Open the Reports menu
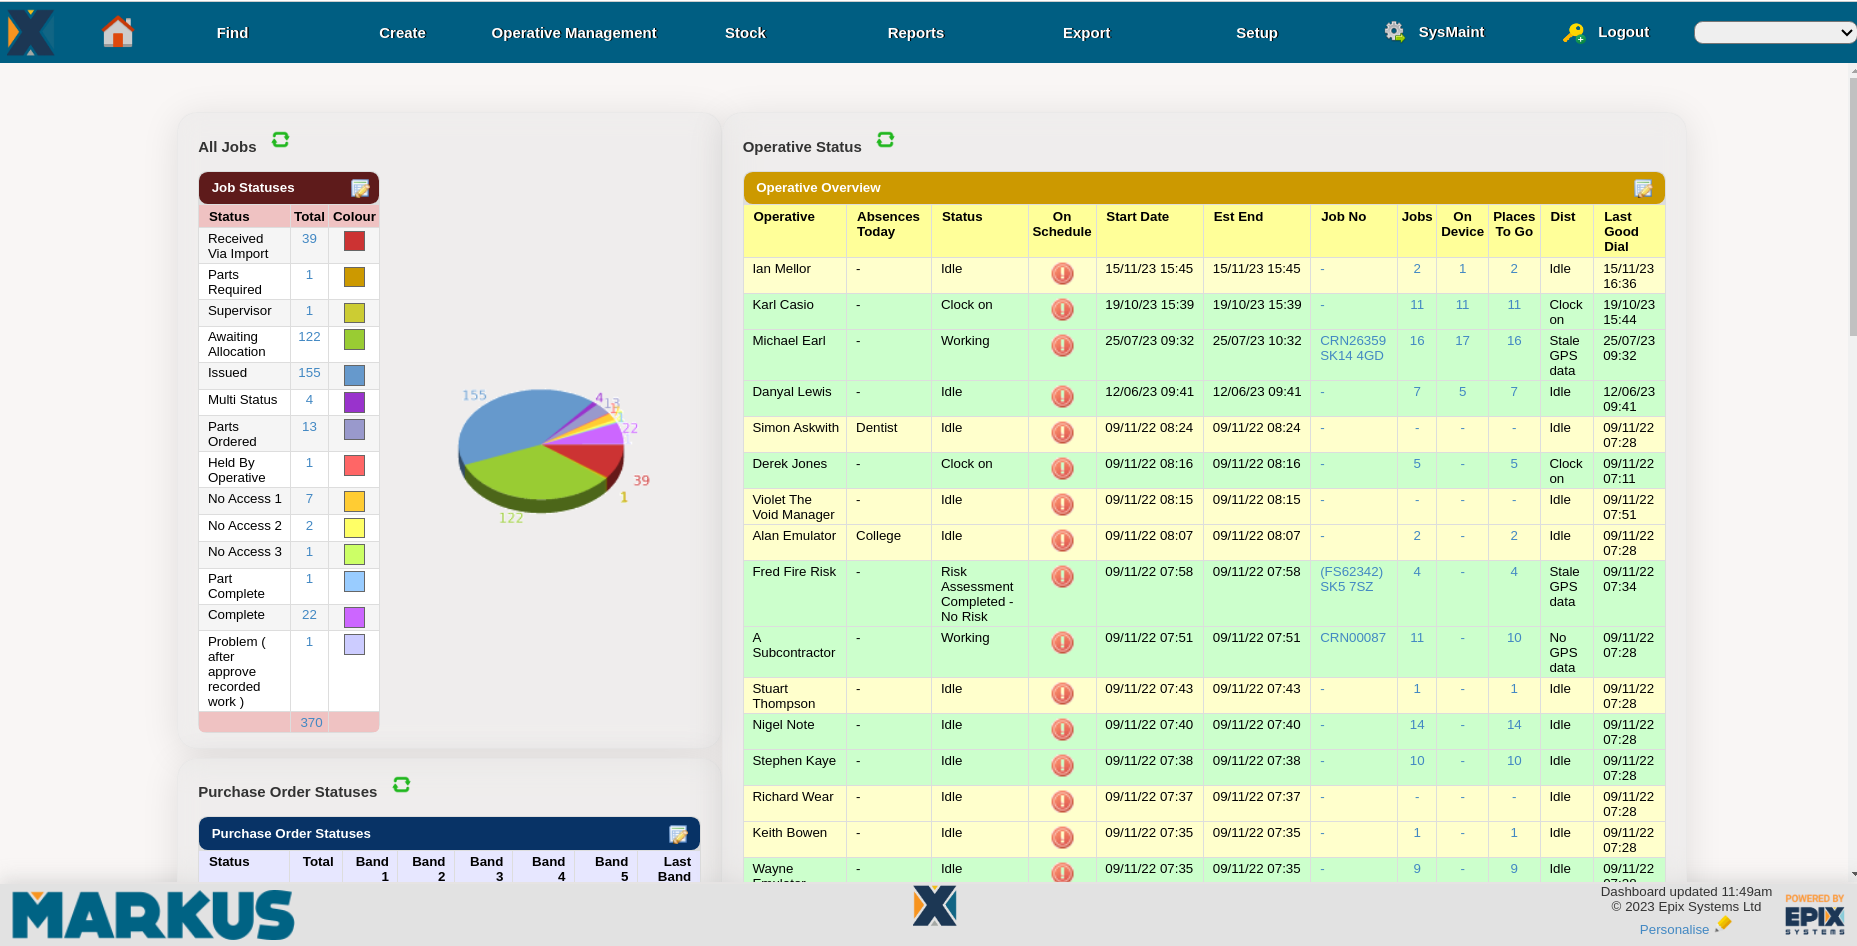The height and width of the screenshot is (946, 1857). point(915,33)
